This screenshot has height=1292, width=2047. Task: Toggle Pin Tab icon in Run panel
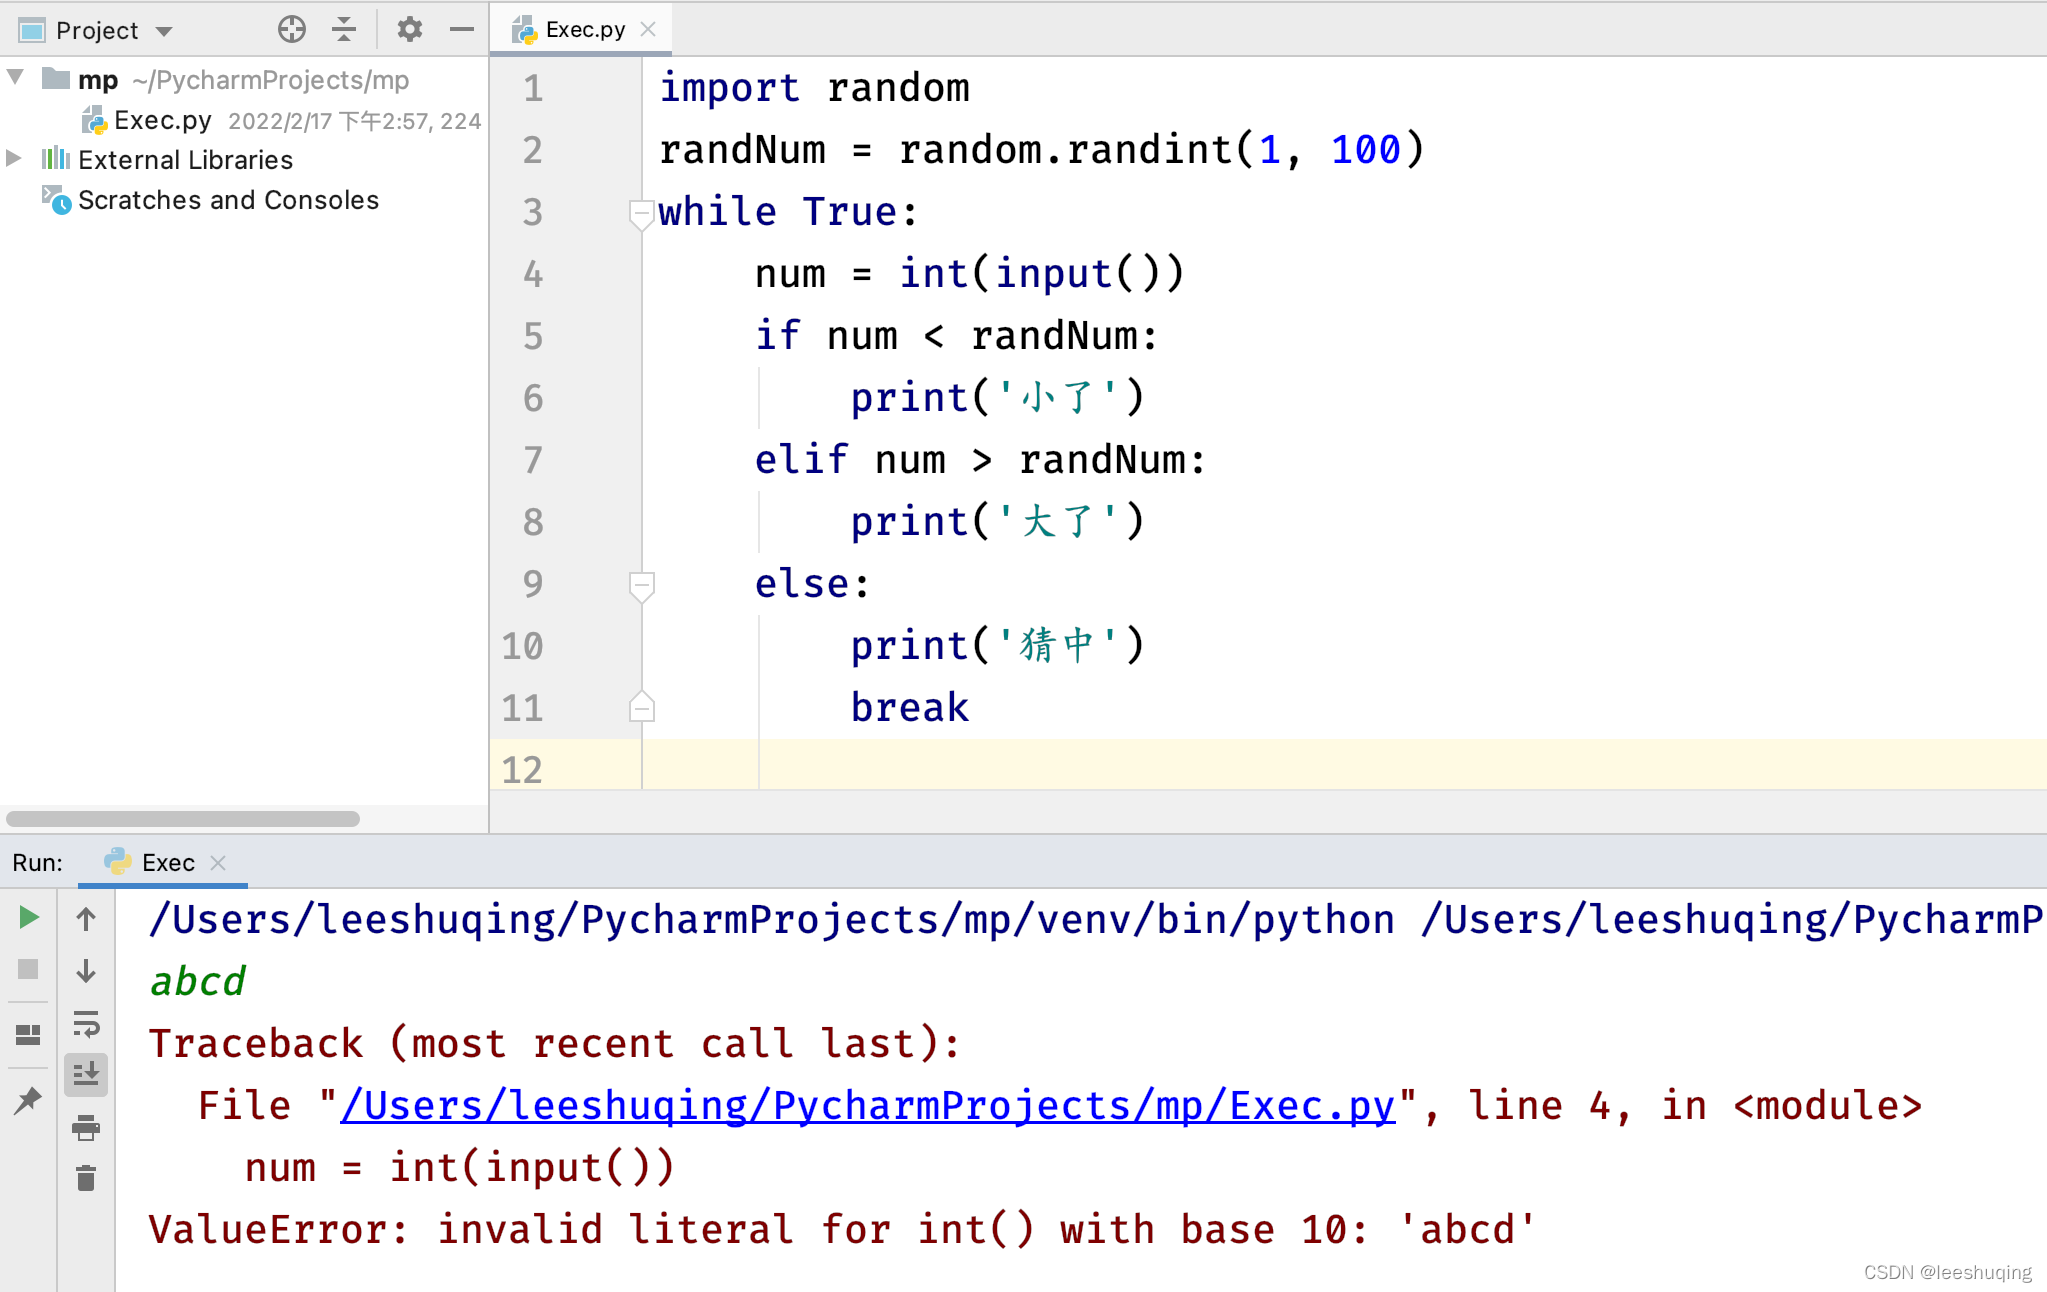(x=28, y=1101)
